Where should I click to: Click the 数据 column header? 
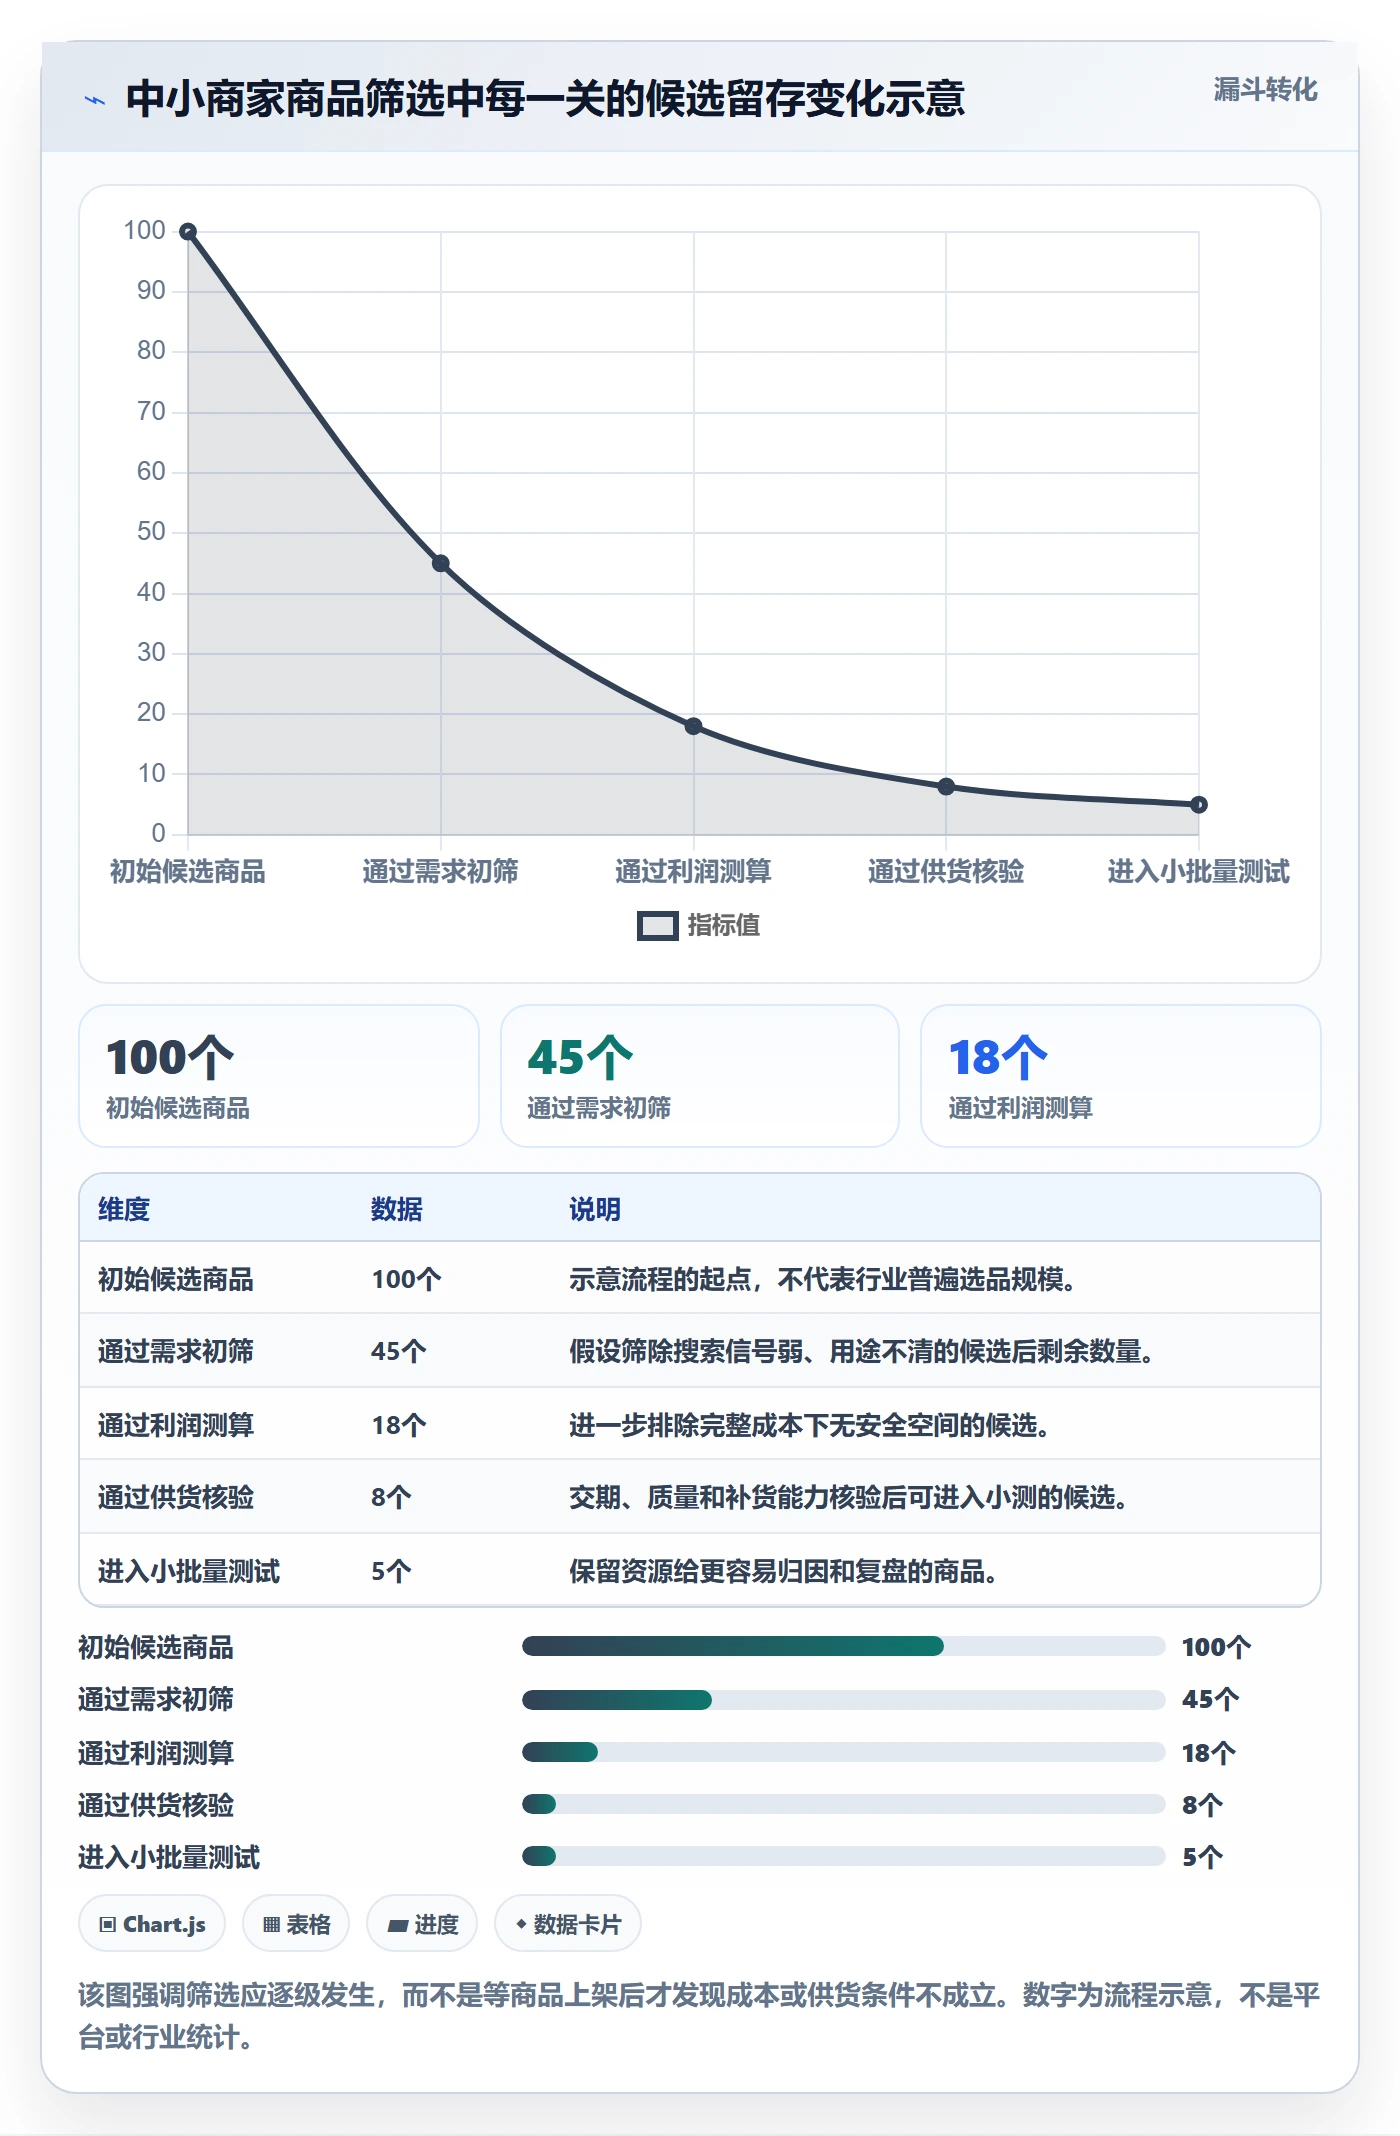[x=397, y=1209]
